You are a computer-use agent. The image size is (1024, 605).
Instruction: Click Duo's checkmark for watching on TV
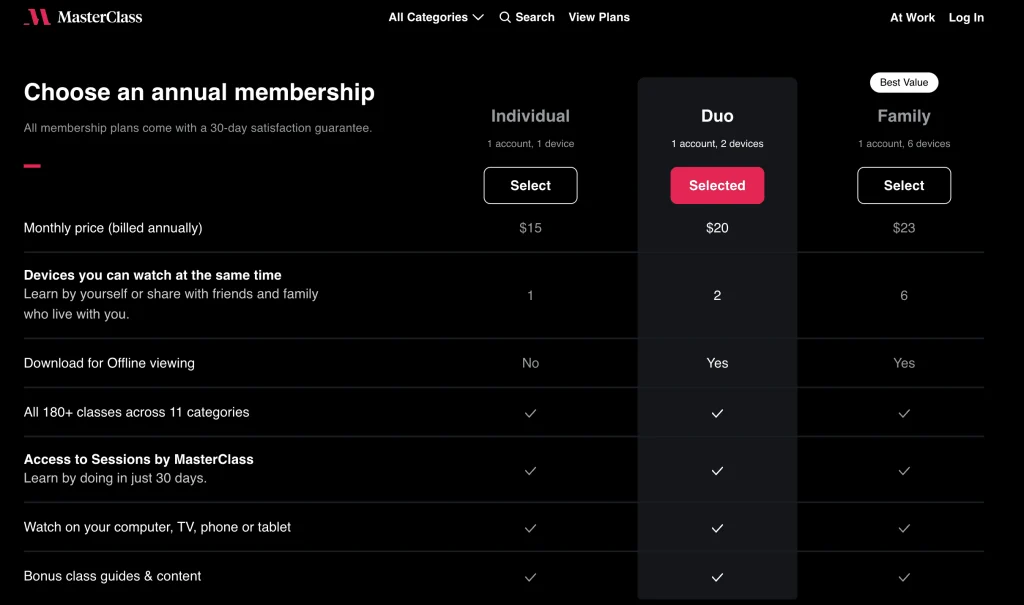(717, 527)
